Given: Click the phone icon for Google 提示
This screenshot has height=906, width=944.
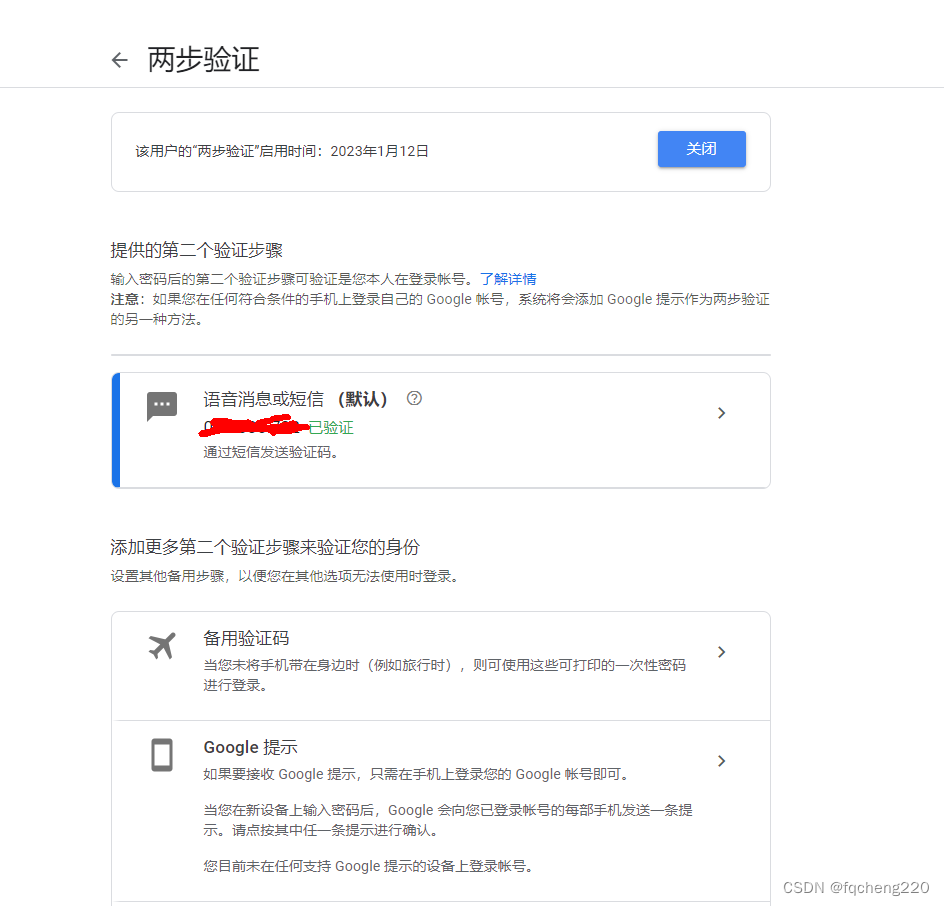Looking at the screenshot, I should (162, 757).
